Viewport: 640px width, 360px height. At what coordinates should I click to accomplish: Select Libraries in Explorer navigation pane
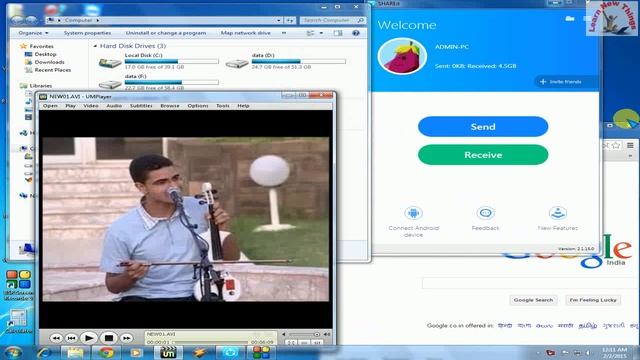[x=40, y=86]
